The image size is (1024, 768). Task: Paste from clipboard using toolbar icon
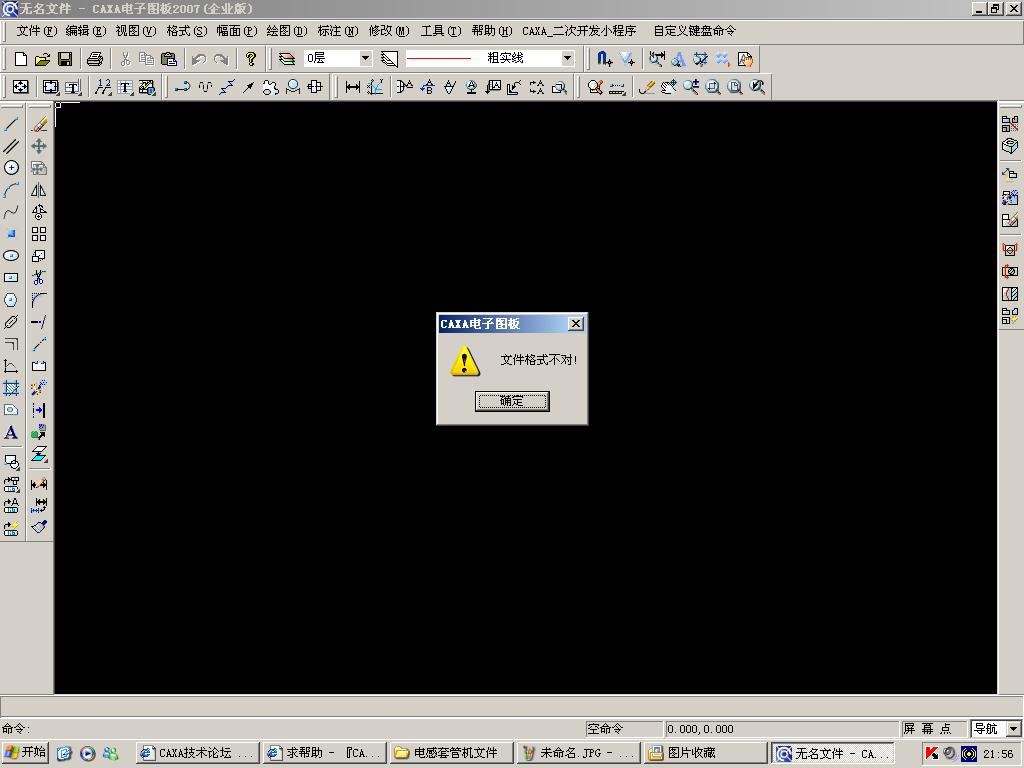pos(168,59)
